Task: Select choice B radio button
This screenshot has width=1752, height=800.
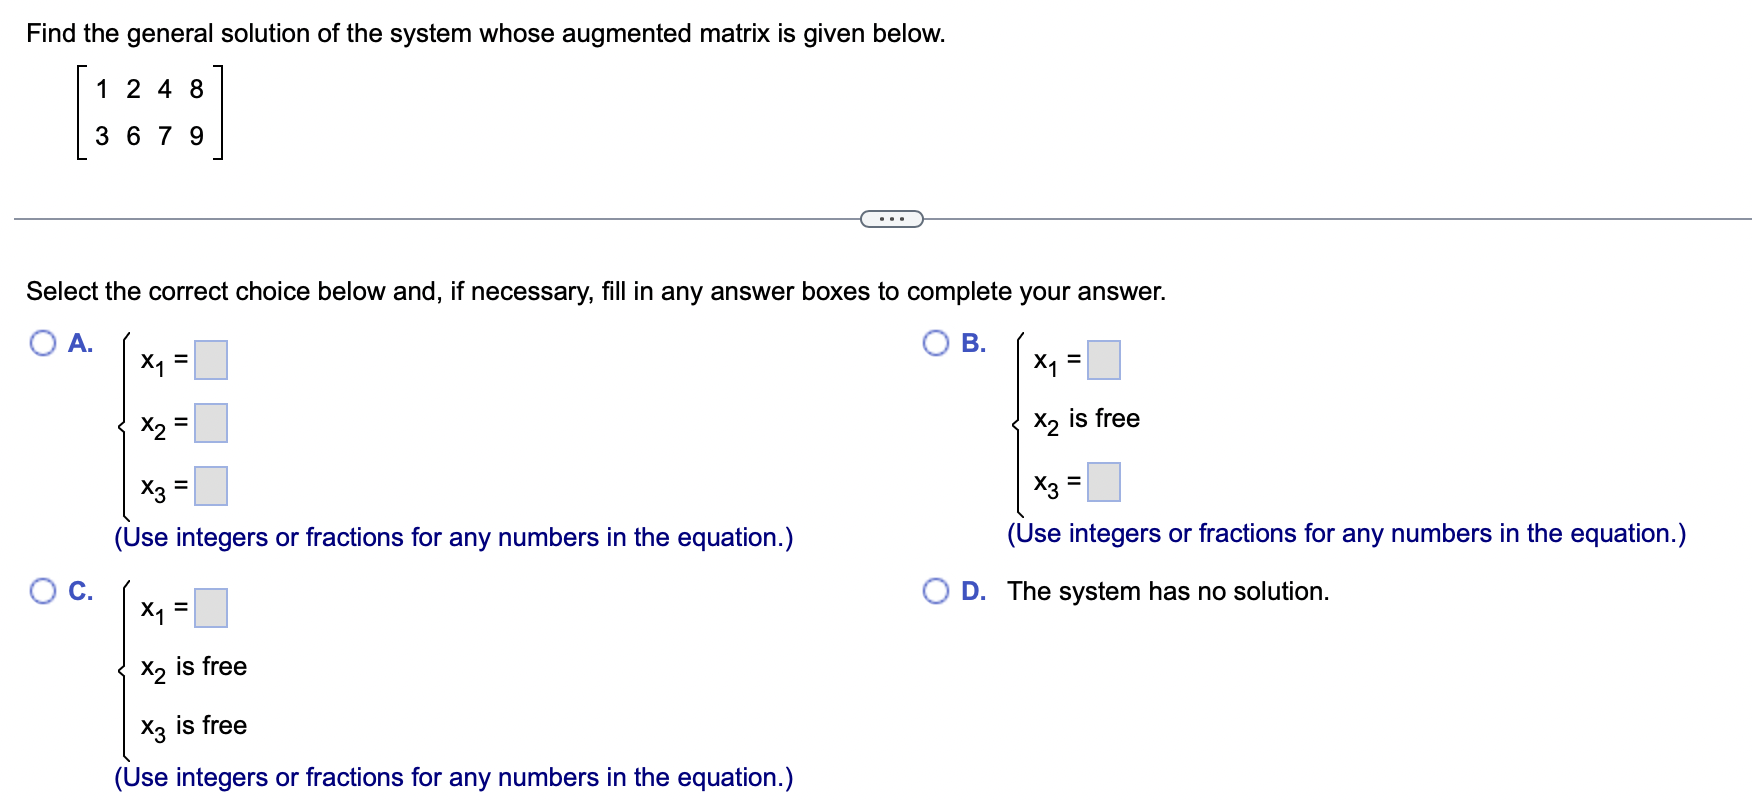Action: pyautogui.click(x=935, y=343)
